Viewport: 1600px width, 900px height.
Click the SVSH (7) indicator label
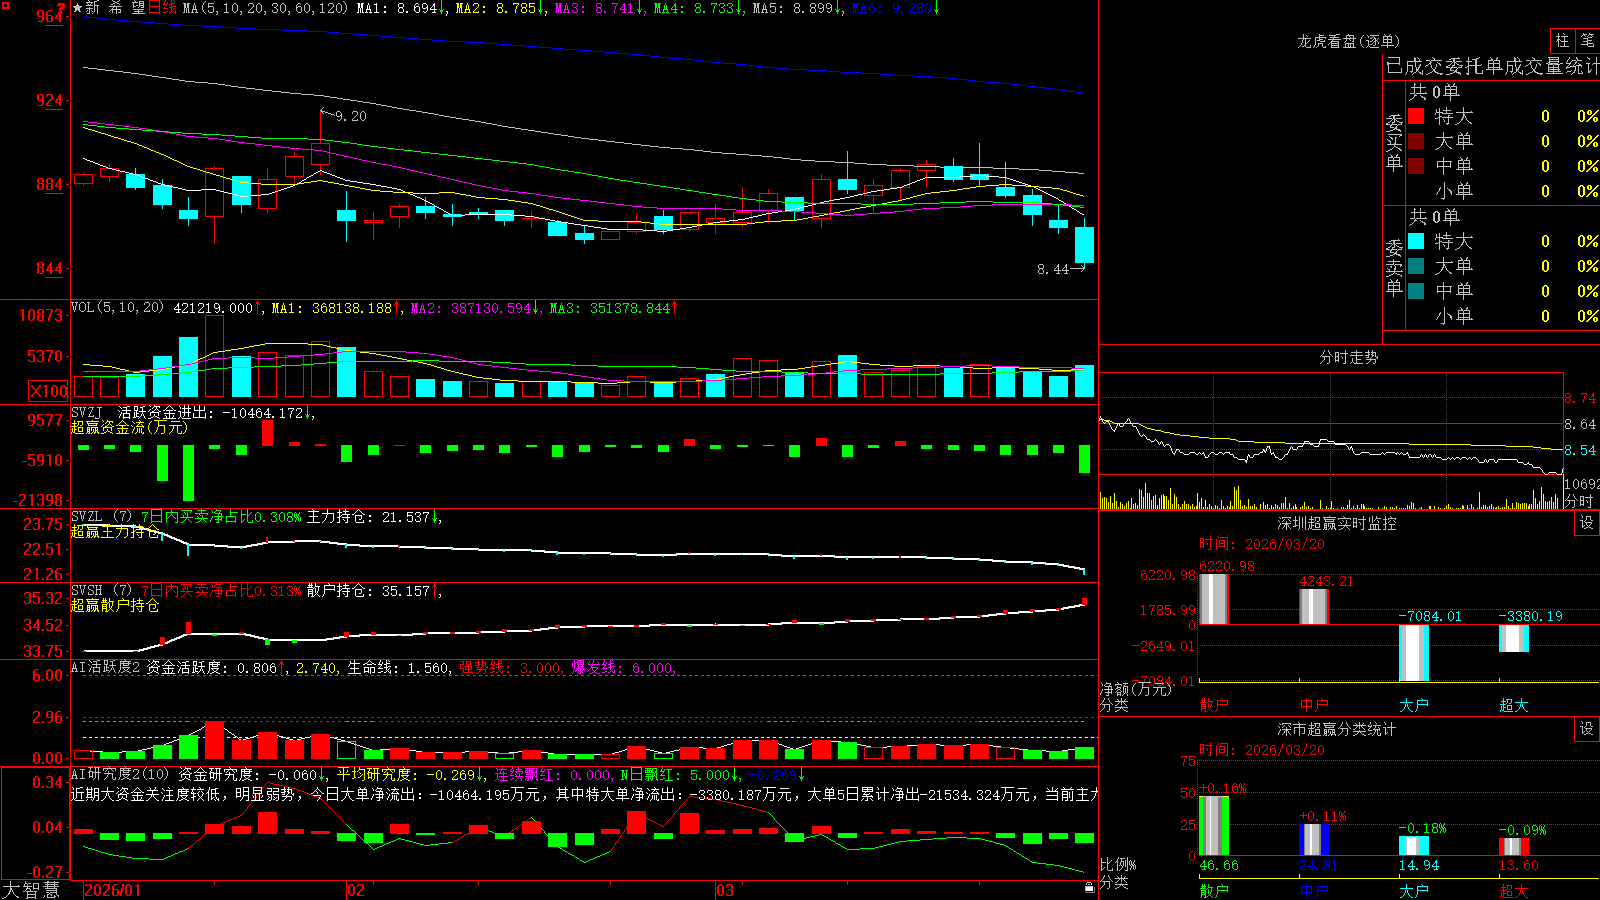[x=101, y=591]
